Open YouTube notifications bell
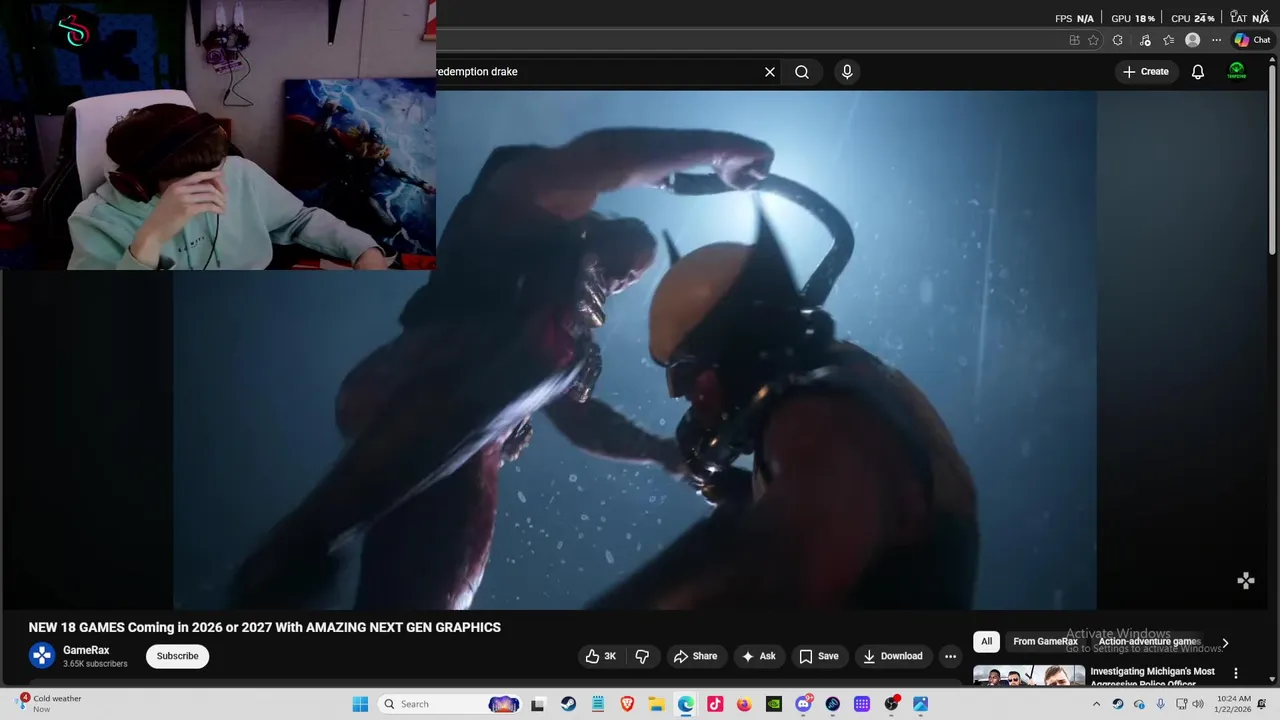Viewport: 1280px width, 720px height. click(x=1198, y=72)
